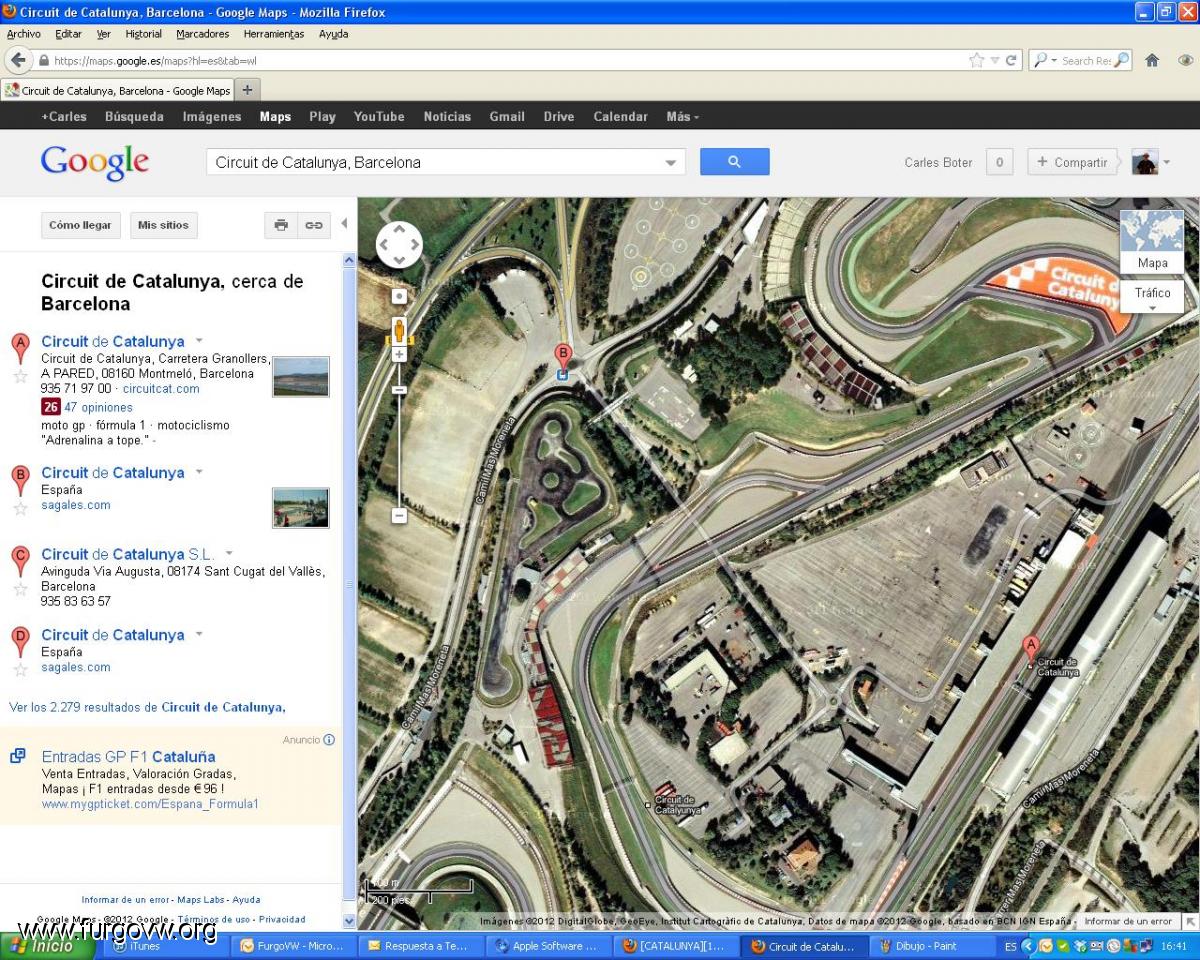Read the 47 opiniones reviews

[x=98, y=407]
